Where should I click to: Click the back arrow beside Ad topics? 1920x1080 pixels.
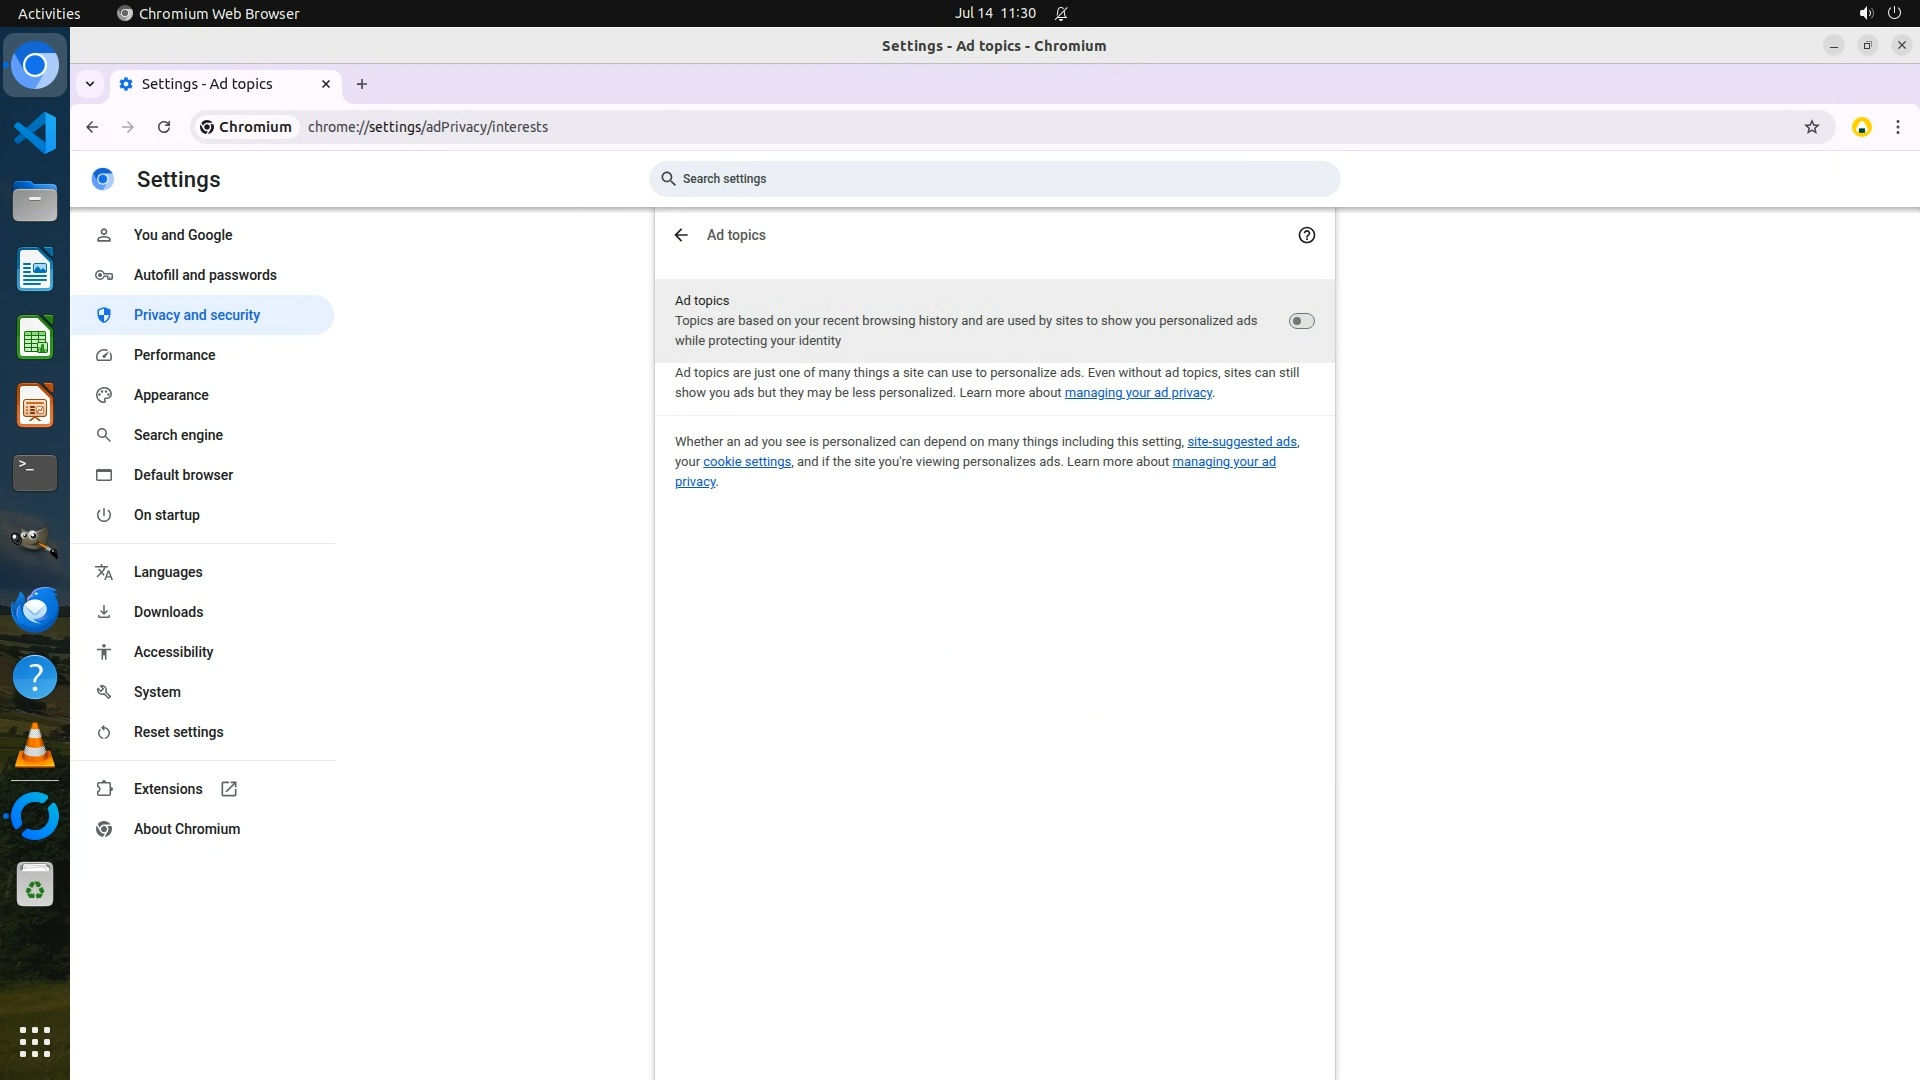[x=681, y=235]
